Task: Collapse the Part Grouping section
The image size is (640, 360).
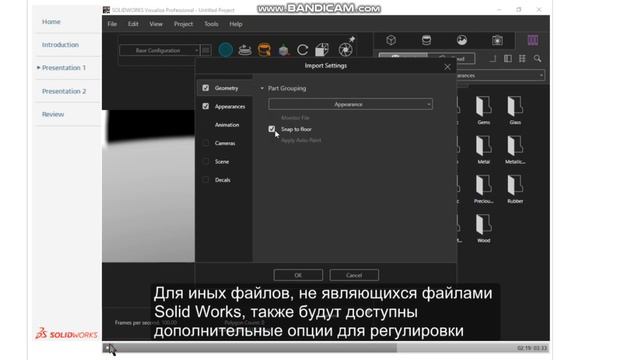Action: (262, 88)
